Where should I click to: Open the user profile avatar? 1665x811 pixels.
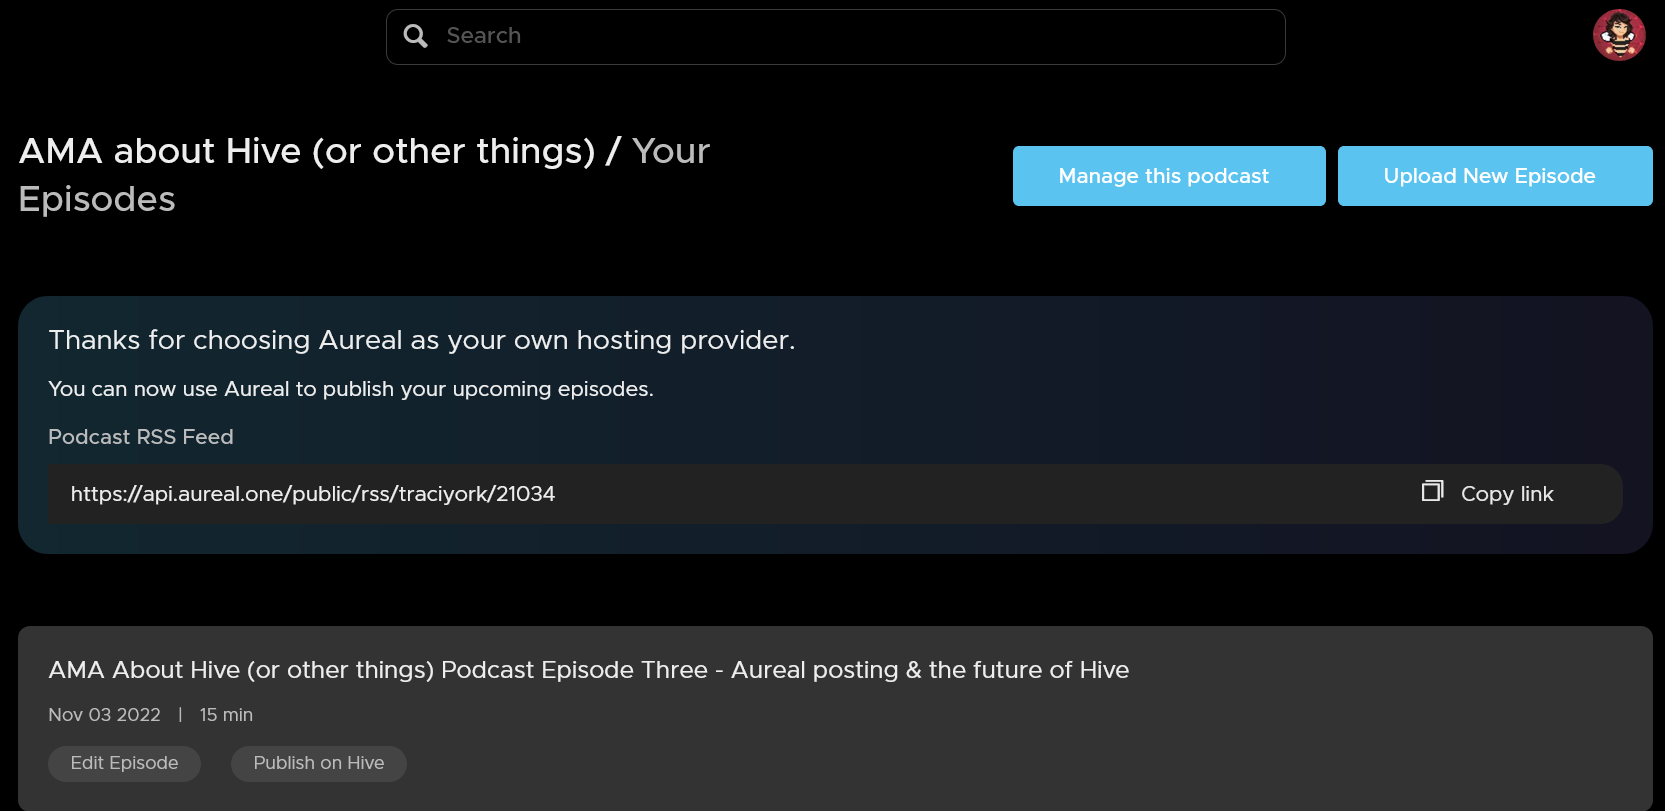(x=1619, y=35)
